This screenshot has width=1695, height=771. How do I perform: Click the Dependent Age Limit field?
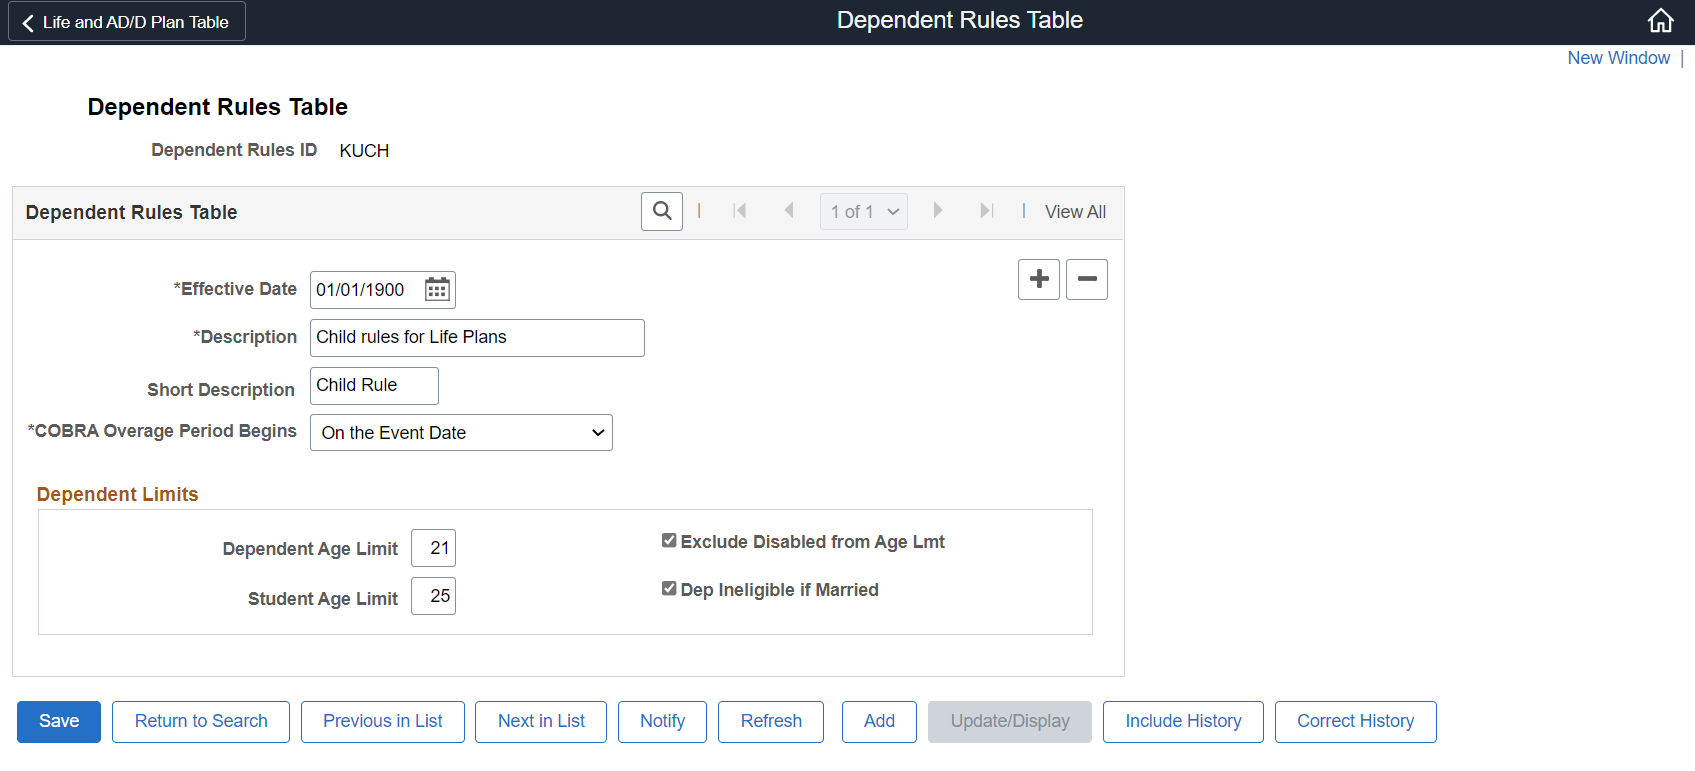(434, 548)
